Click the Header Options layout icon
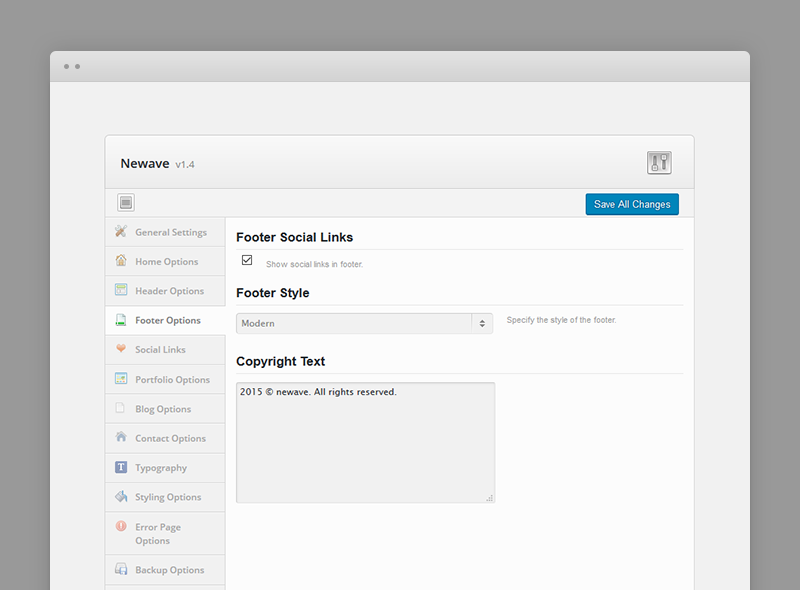 121,290
